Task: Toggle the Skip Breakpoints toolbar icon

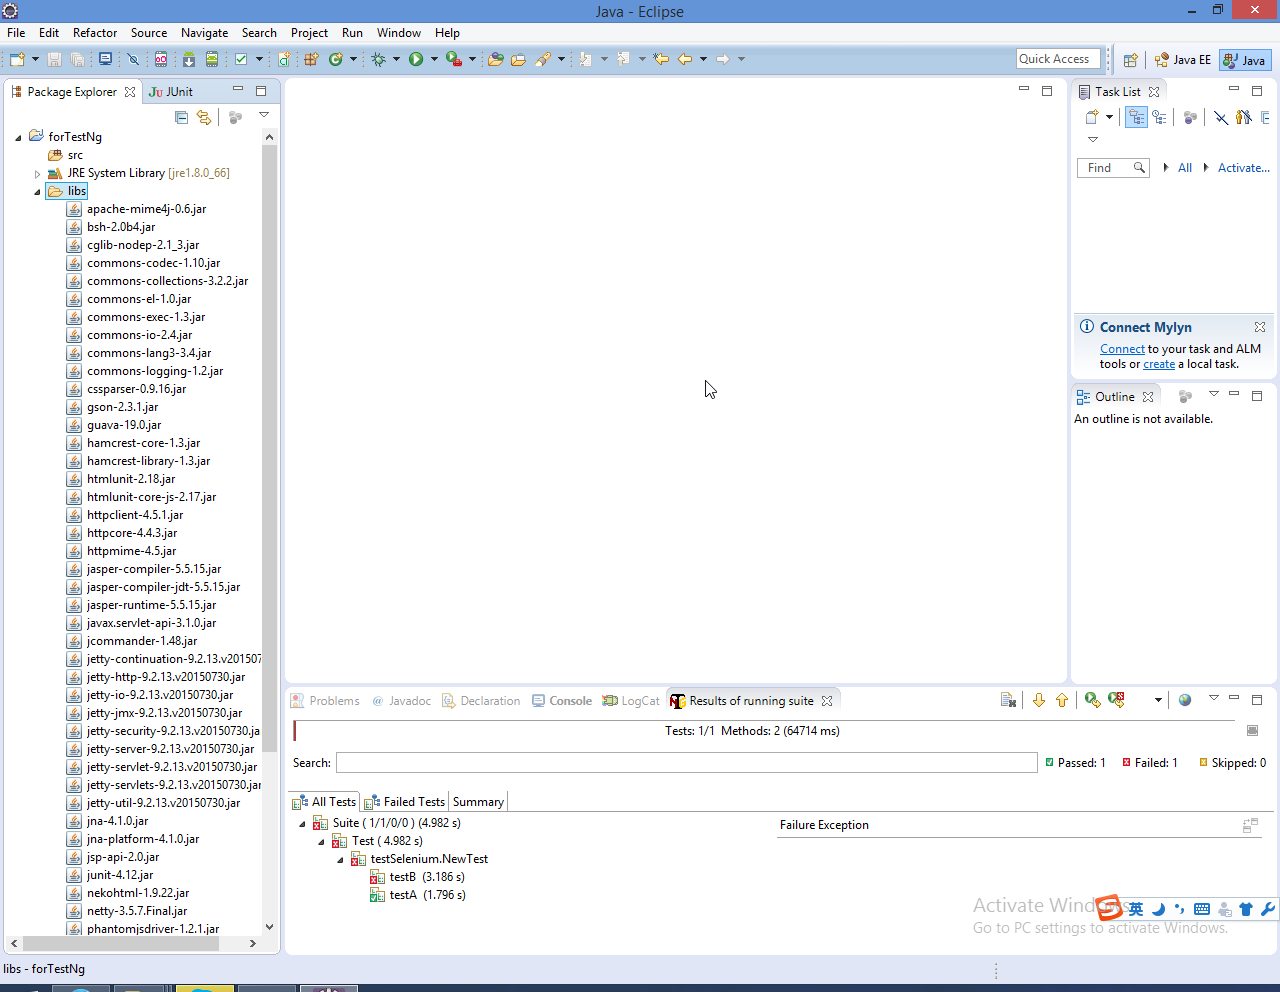Action: [x=133, y=59]
